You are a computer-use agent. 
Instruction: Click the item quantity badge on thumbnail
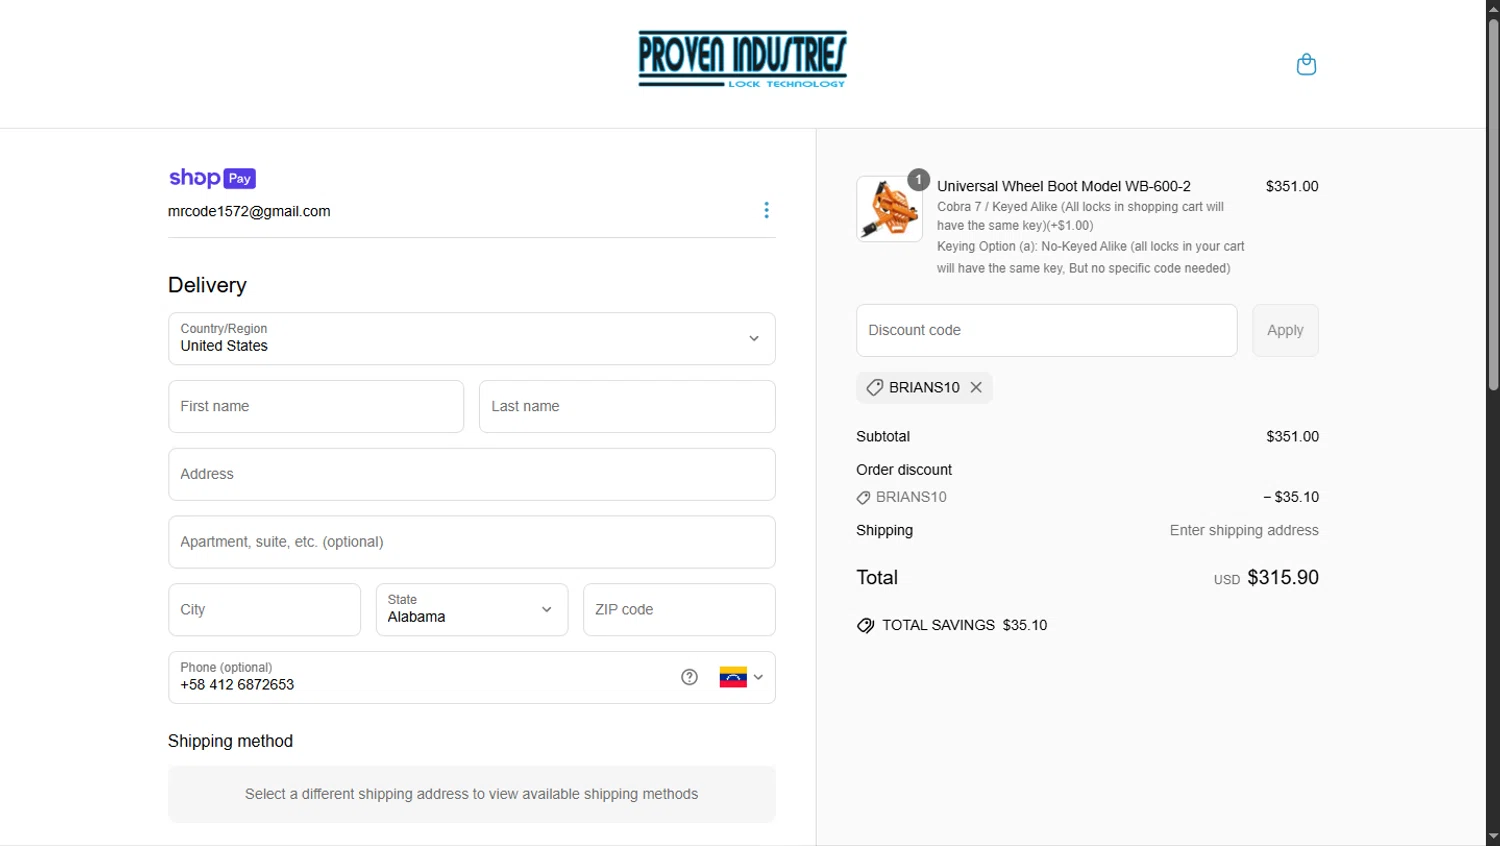(918, 180)
